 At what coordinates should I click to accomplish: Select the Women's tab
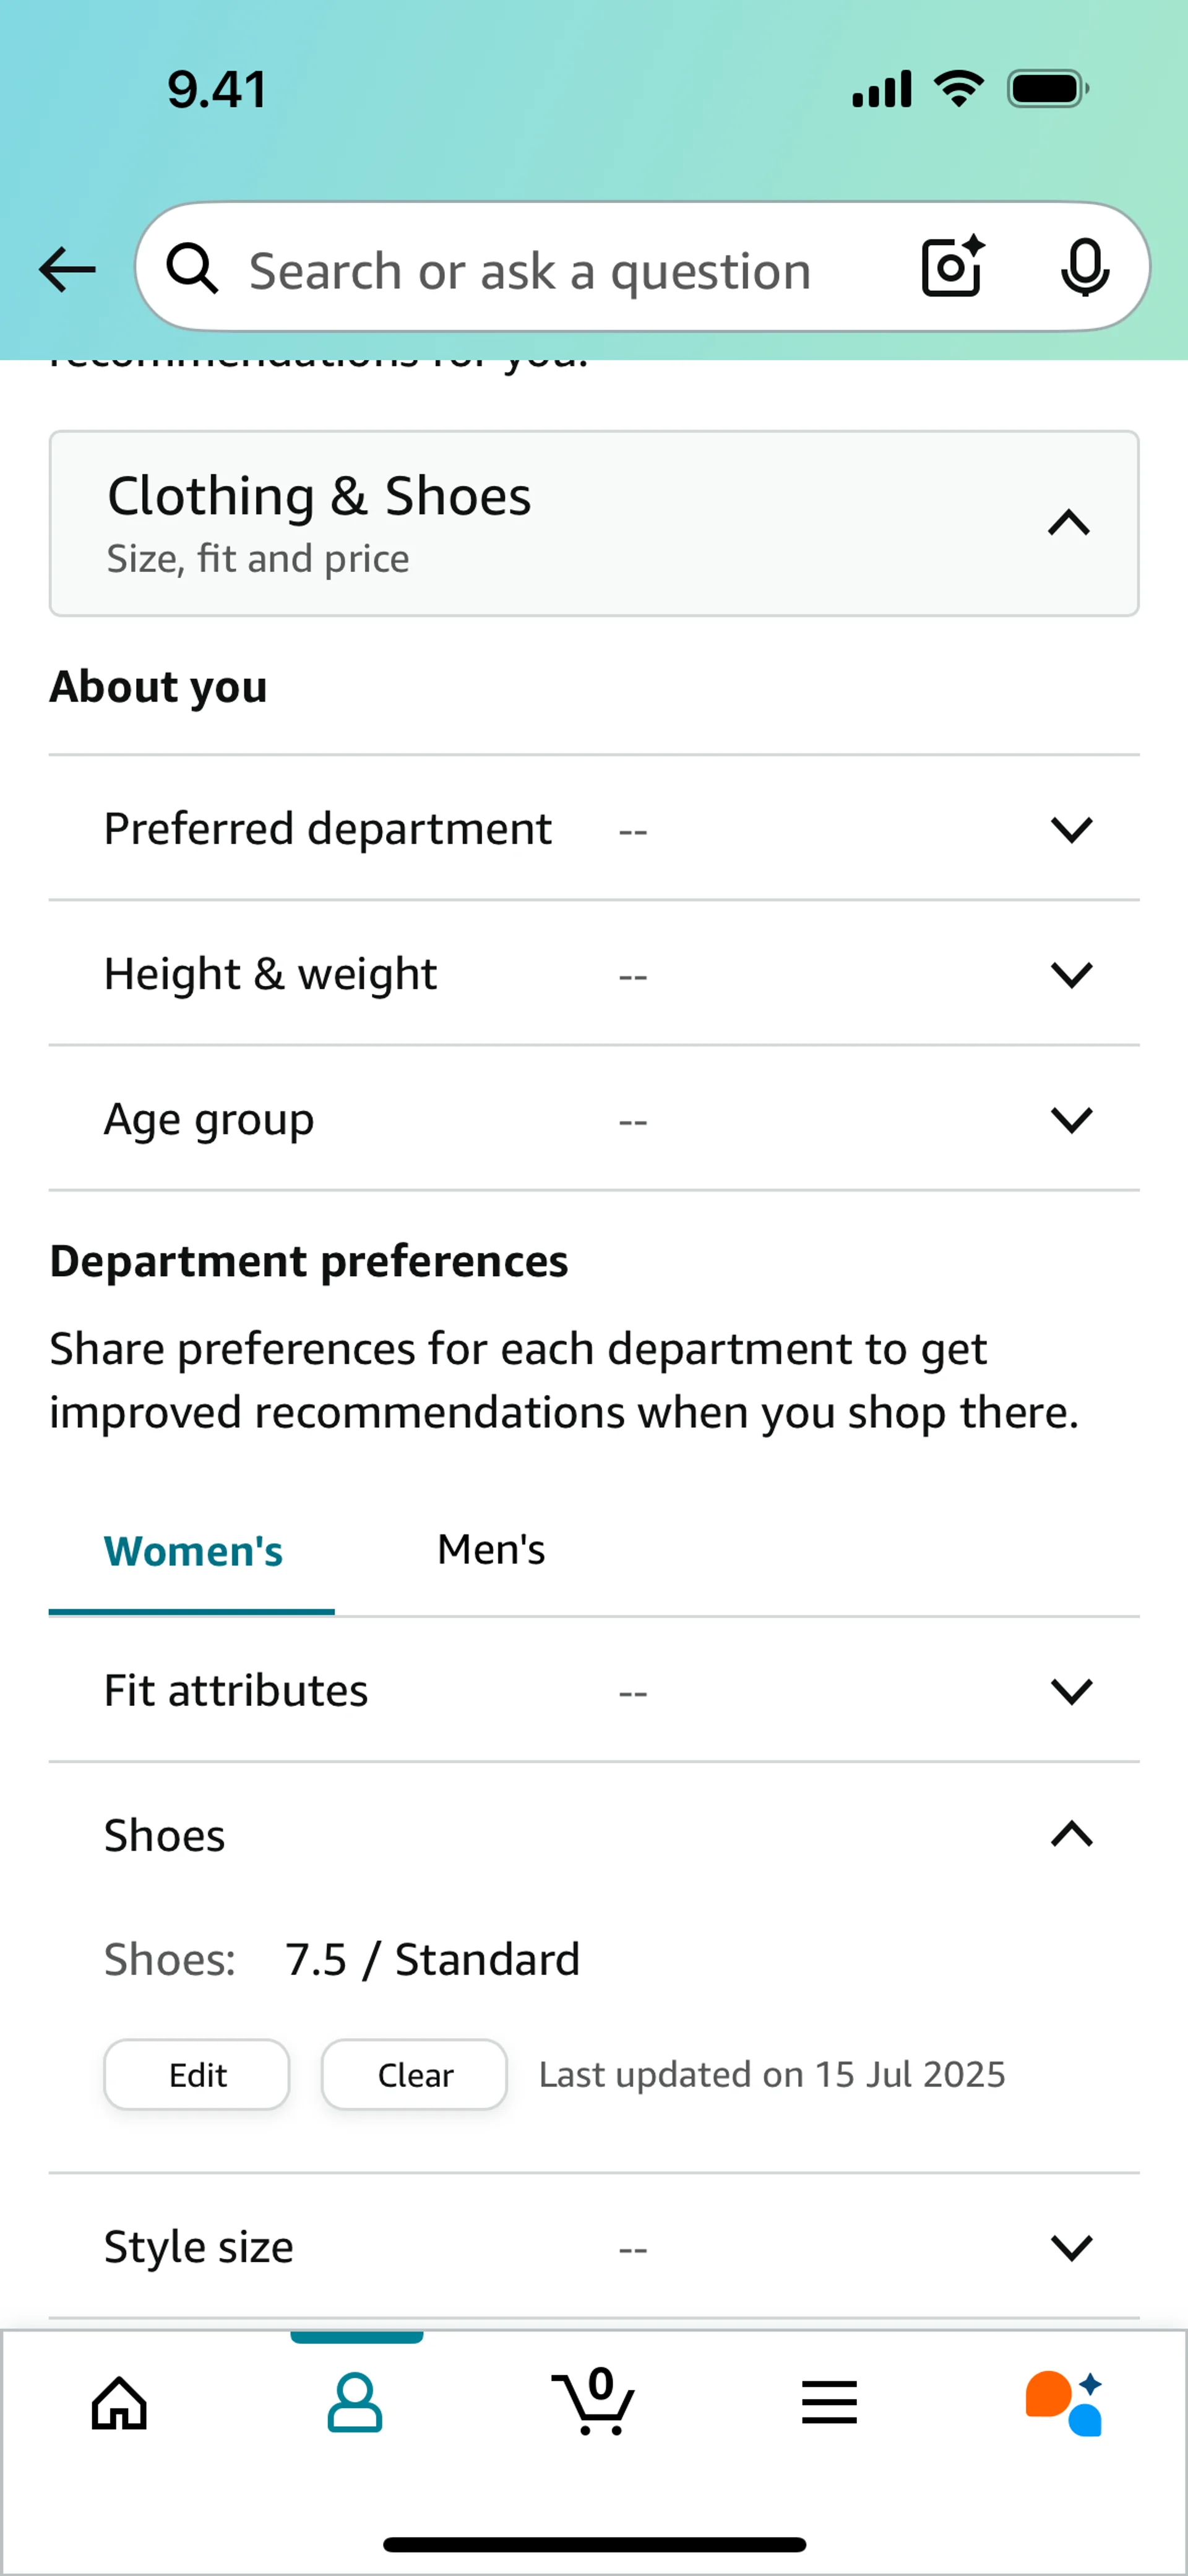tap(193, 1551)
